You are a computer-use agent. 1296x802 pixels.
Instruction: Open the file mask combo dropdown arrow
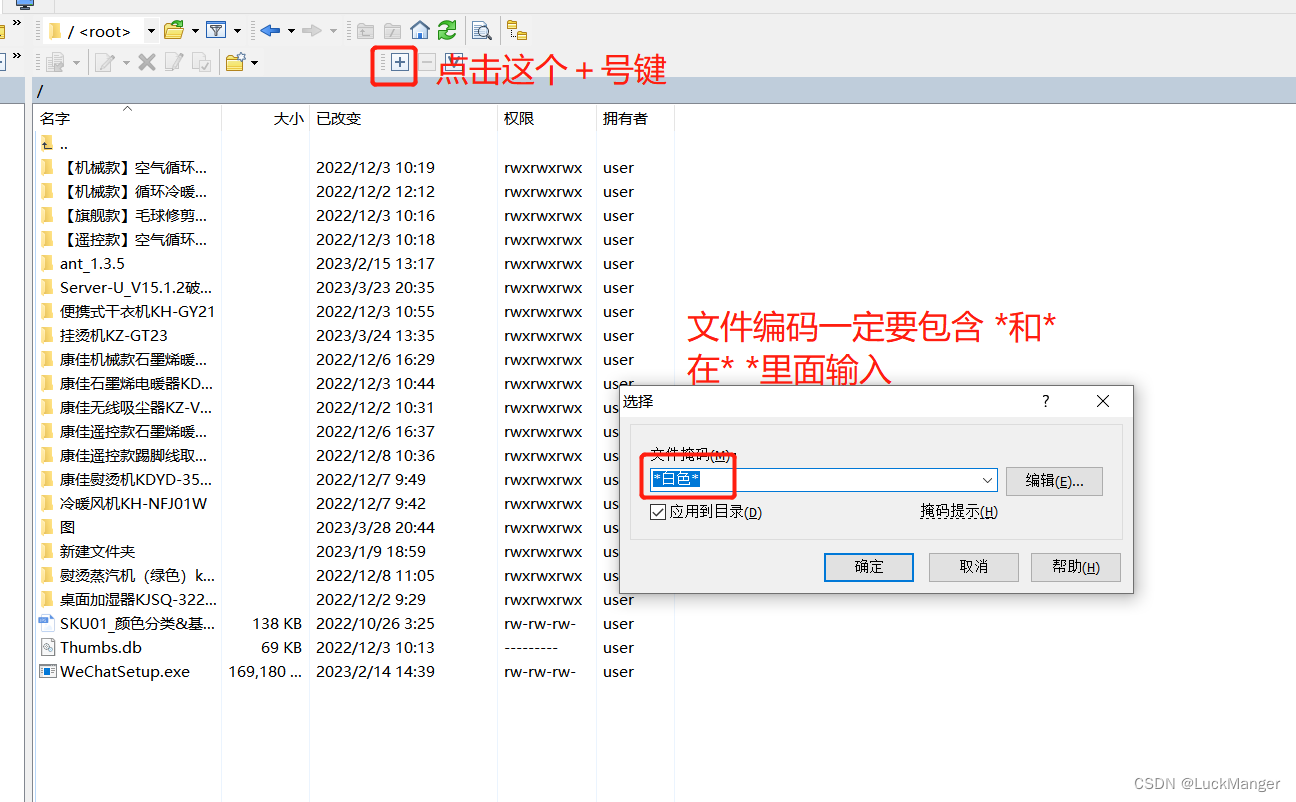coord(988,480)
